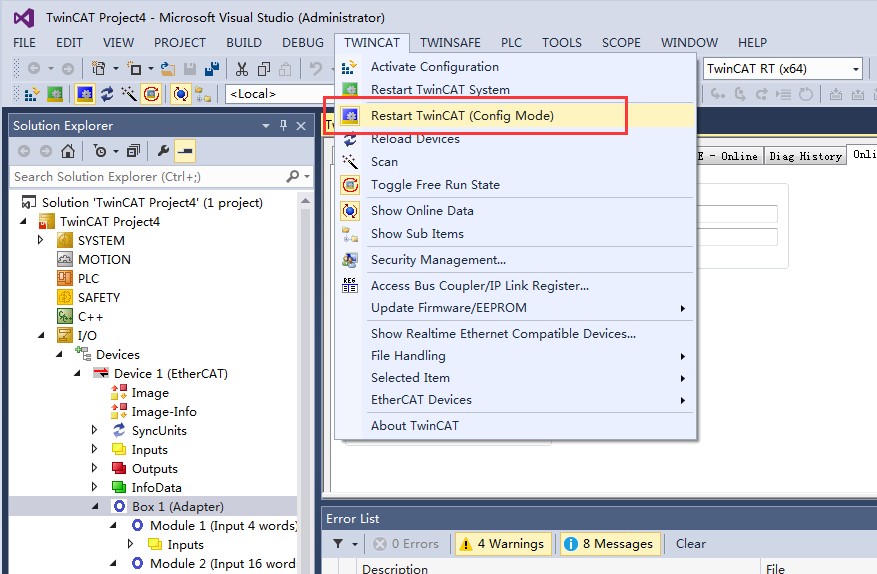
Task: Select Module 1 (Input 4 words) item
Action: coord(223,525)
